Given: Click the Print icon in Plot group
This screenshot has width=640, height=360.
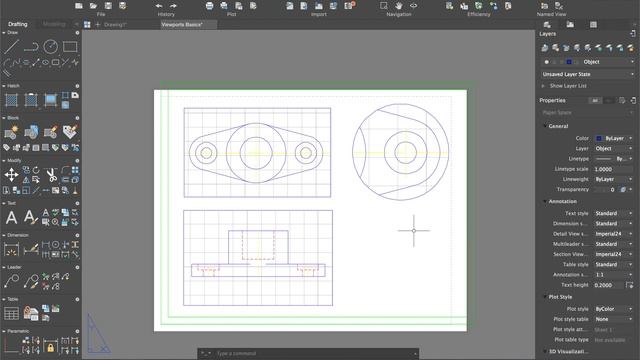Looking at the screenshot, I should click(209, 6).
